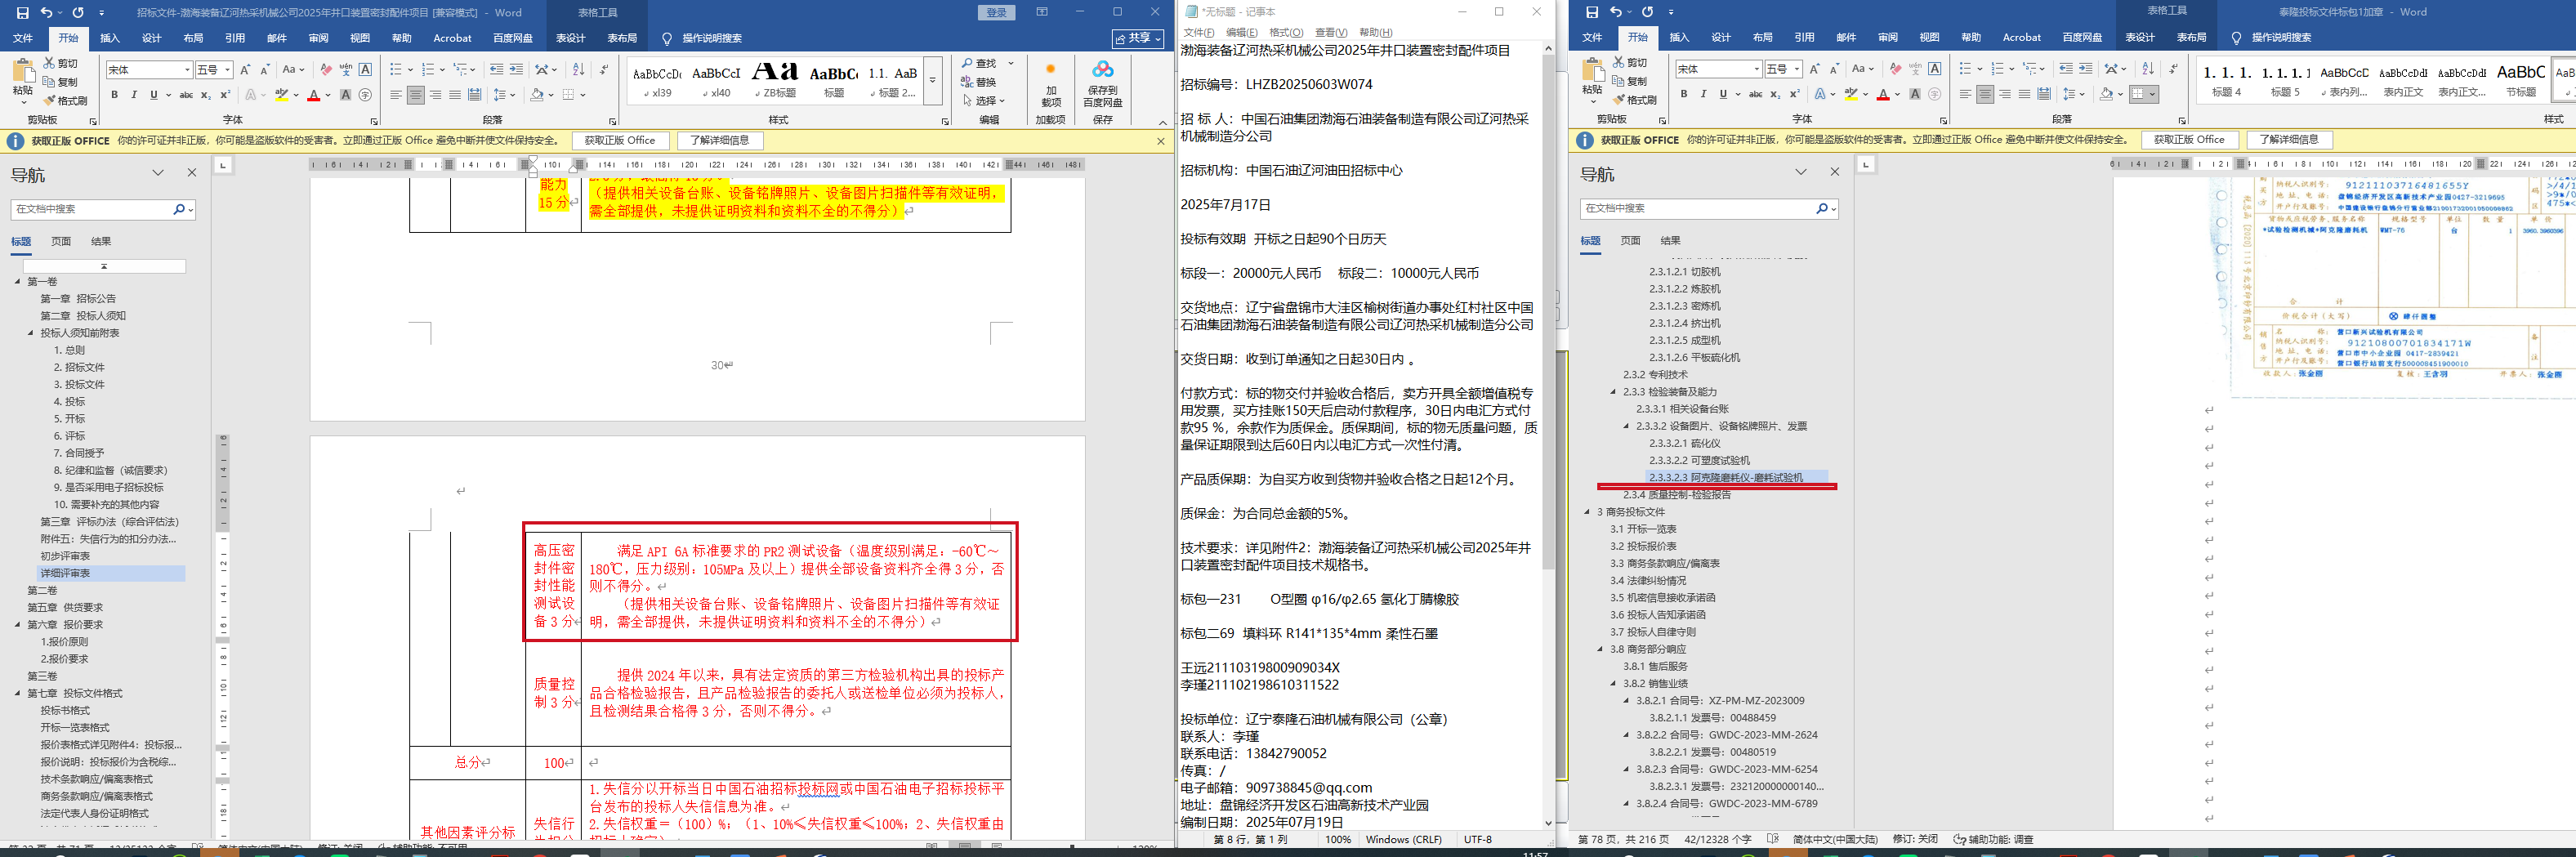Undo the last action in left Word window
This screenshot has height=857, width=2576.
(46, 13)
